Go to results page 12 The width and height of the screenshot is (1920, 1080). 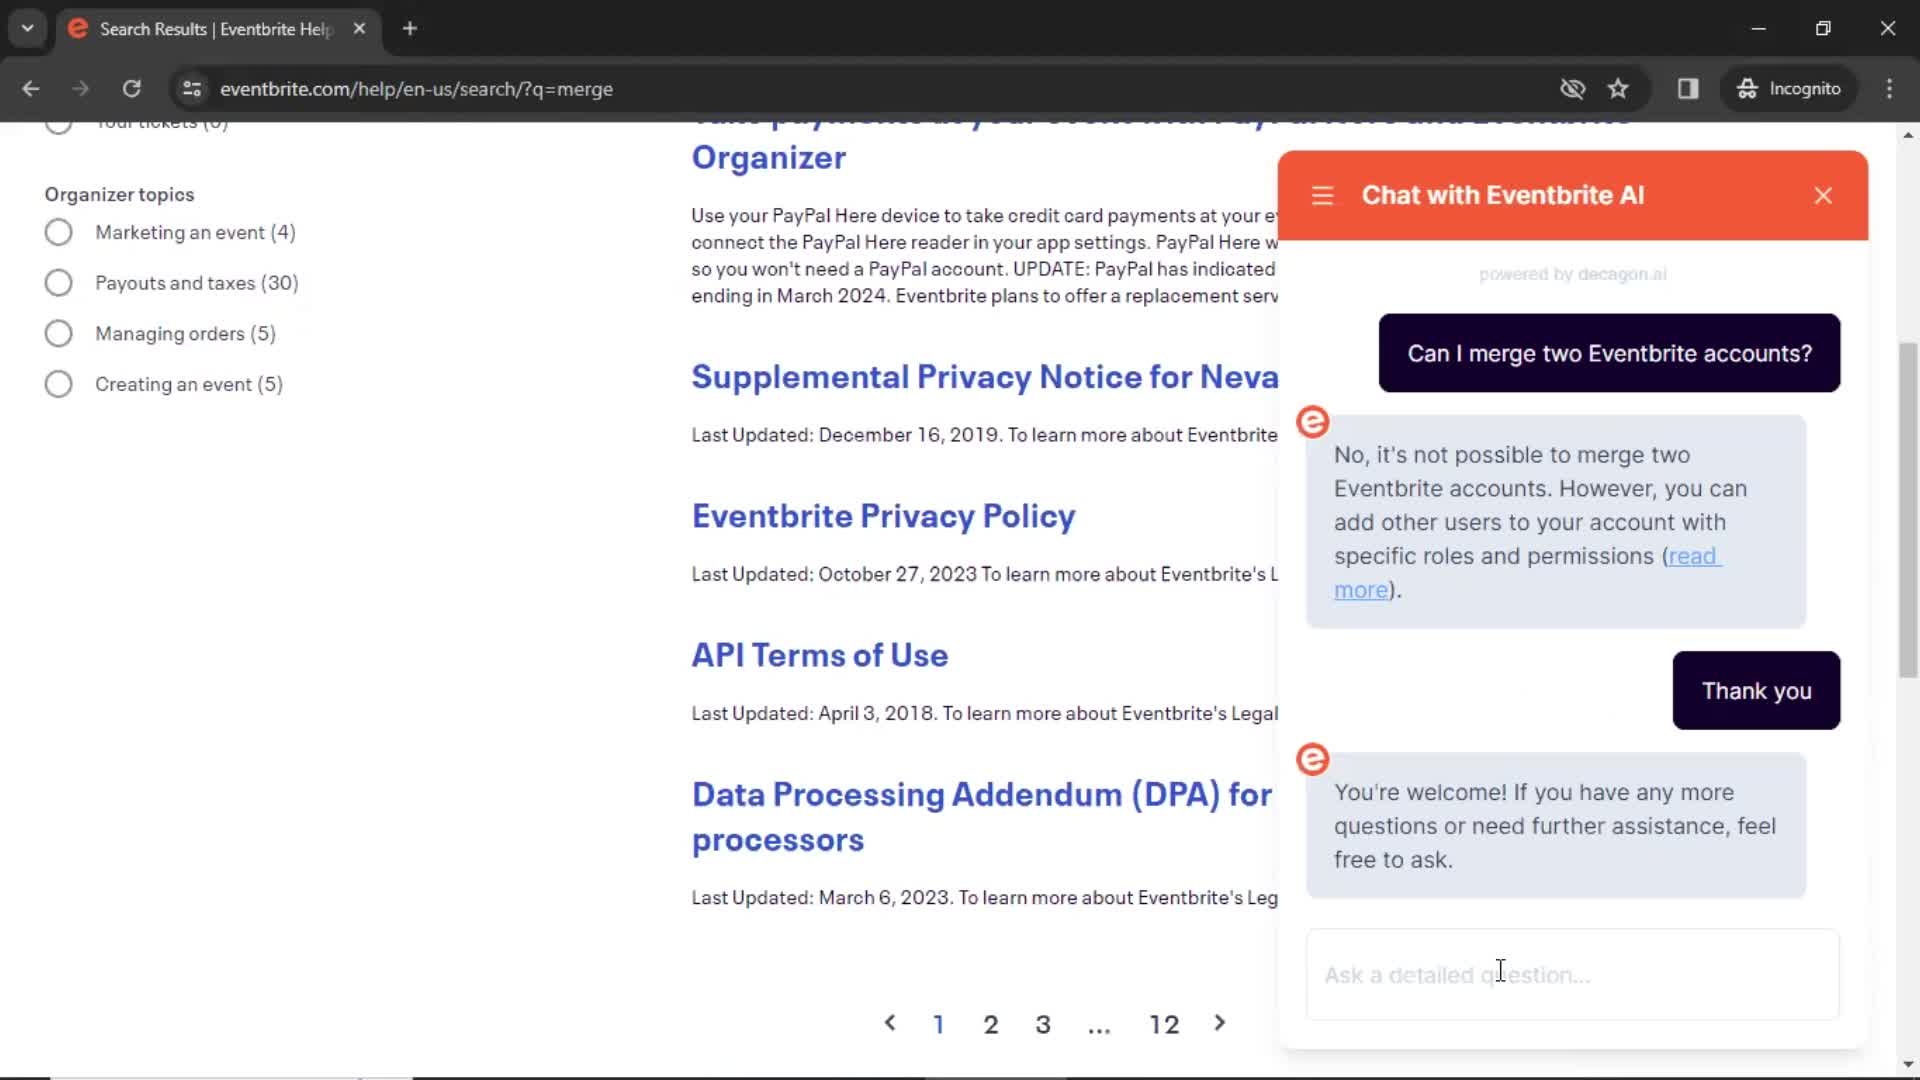coord(1164,1025)
